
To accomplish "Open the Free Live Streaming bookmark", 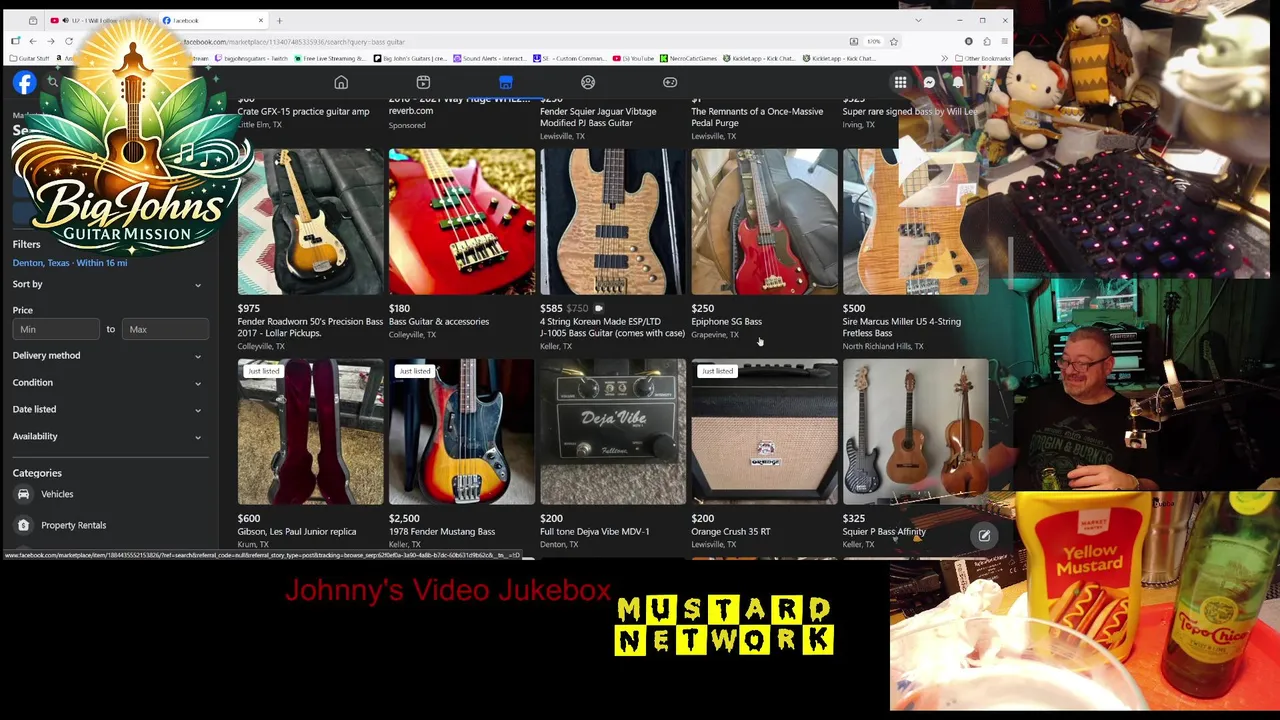I will click(x=330, y=59).
